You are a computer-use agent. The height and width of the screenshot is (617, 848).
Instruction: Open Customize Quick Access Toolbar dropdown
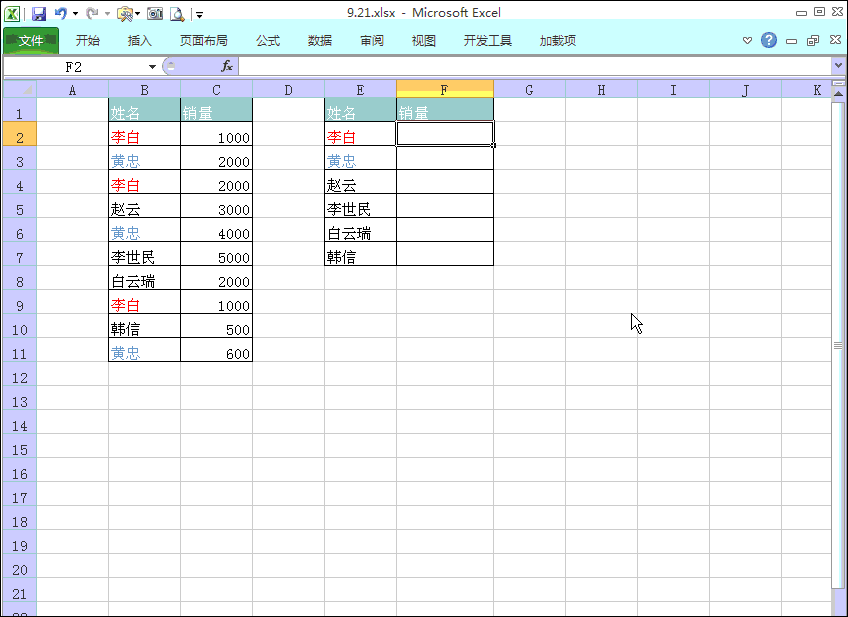200,15
